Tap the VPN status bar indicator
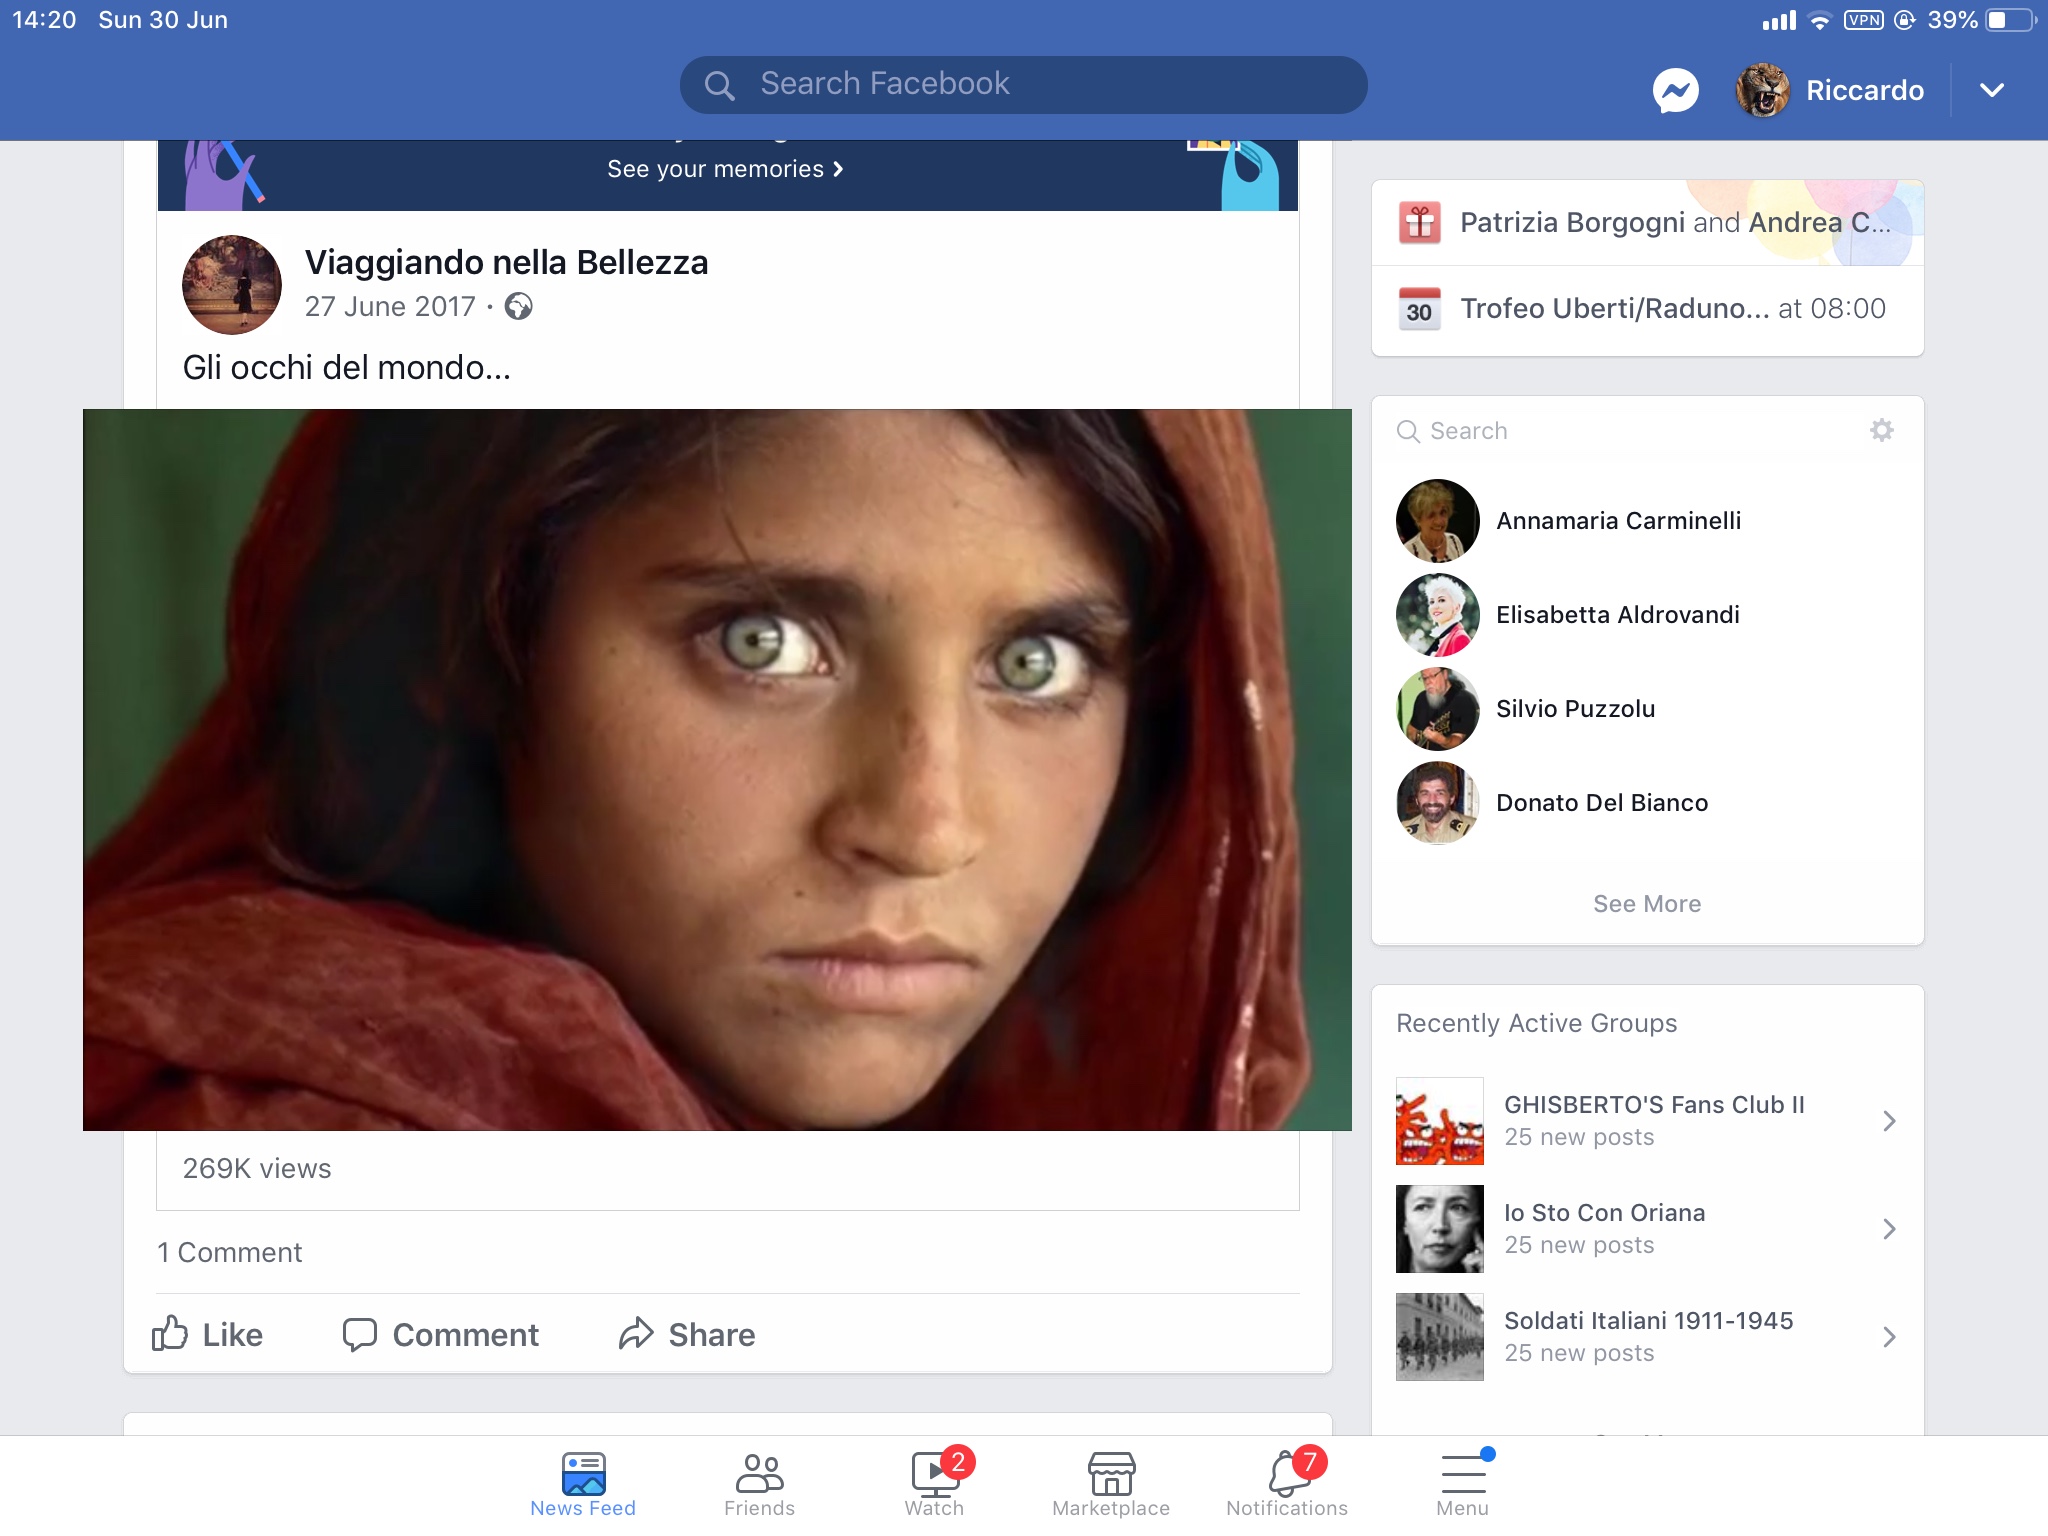 point(1864,20)
